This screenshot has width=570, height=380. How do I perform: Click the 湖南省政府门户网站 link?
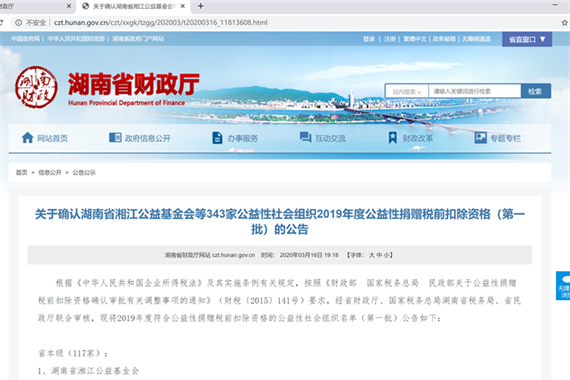coord(138,39)
